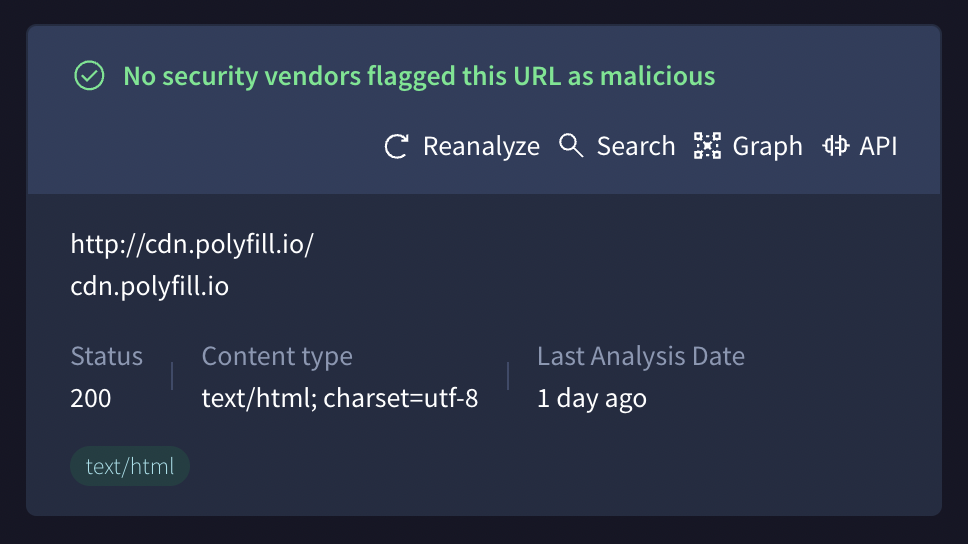Click the Reanalyze circular arrow icon

point(396,146)
